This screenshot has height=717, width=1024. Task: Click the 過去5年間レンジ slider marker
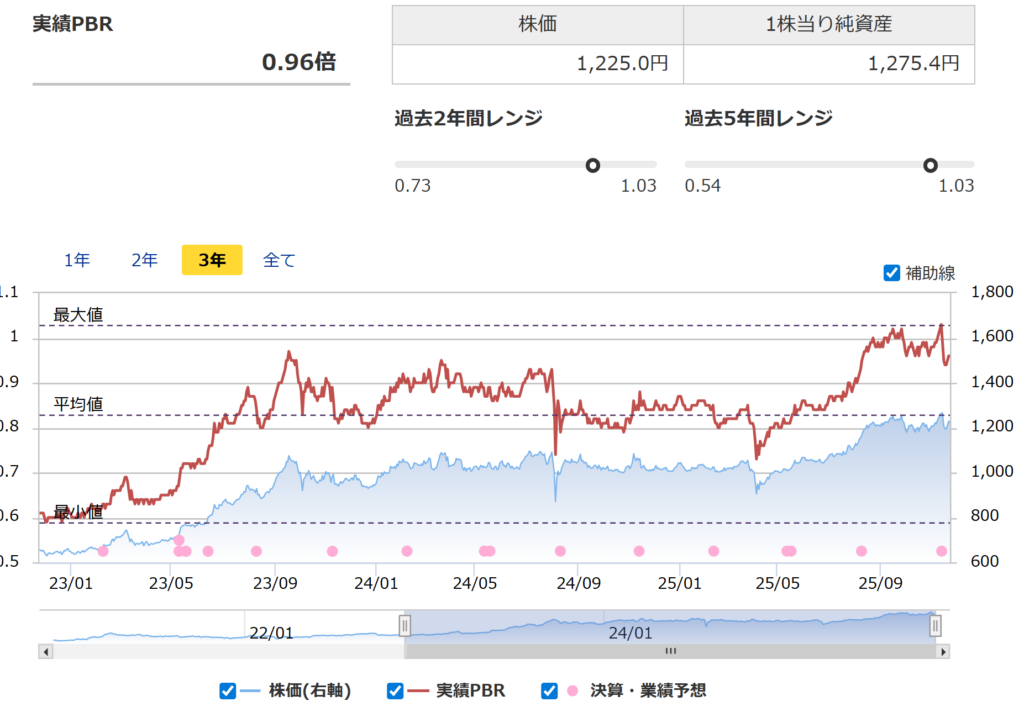tap(932, 164)
